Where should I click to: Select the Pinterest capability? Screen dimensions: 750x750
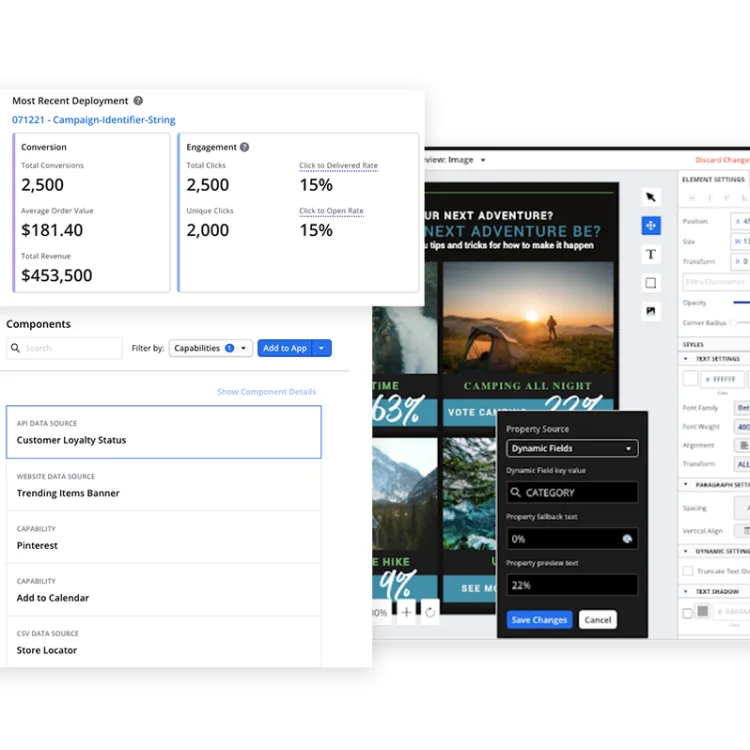pos(164,537)
